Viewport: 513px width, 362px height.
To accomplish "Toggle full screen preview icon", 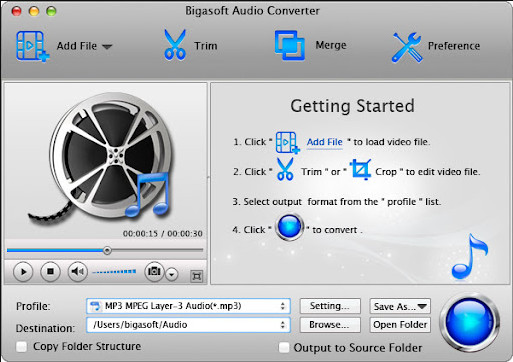I will [196, 276].
